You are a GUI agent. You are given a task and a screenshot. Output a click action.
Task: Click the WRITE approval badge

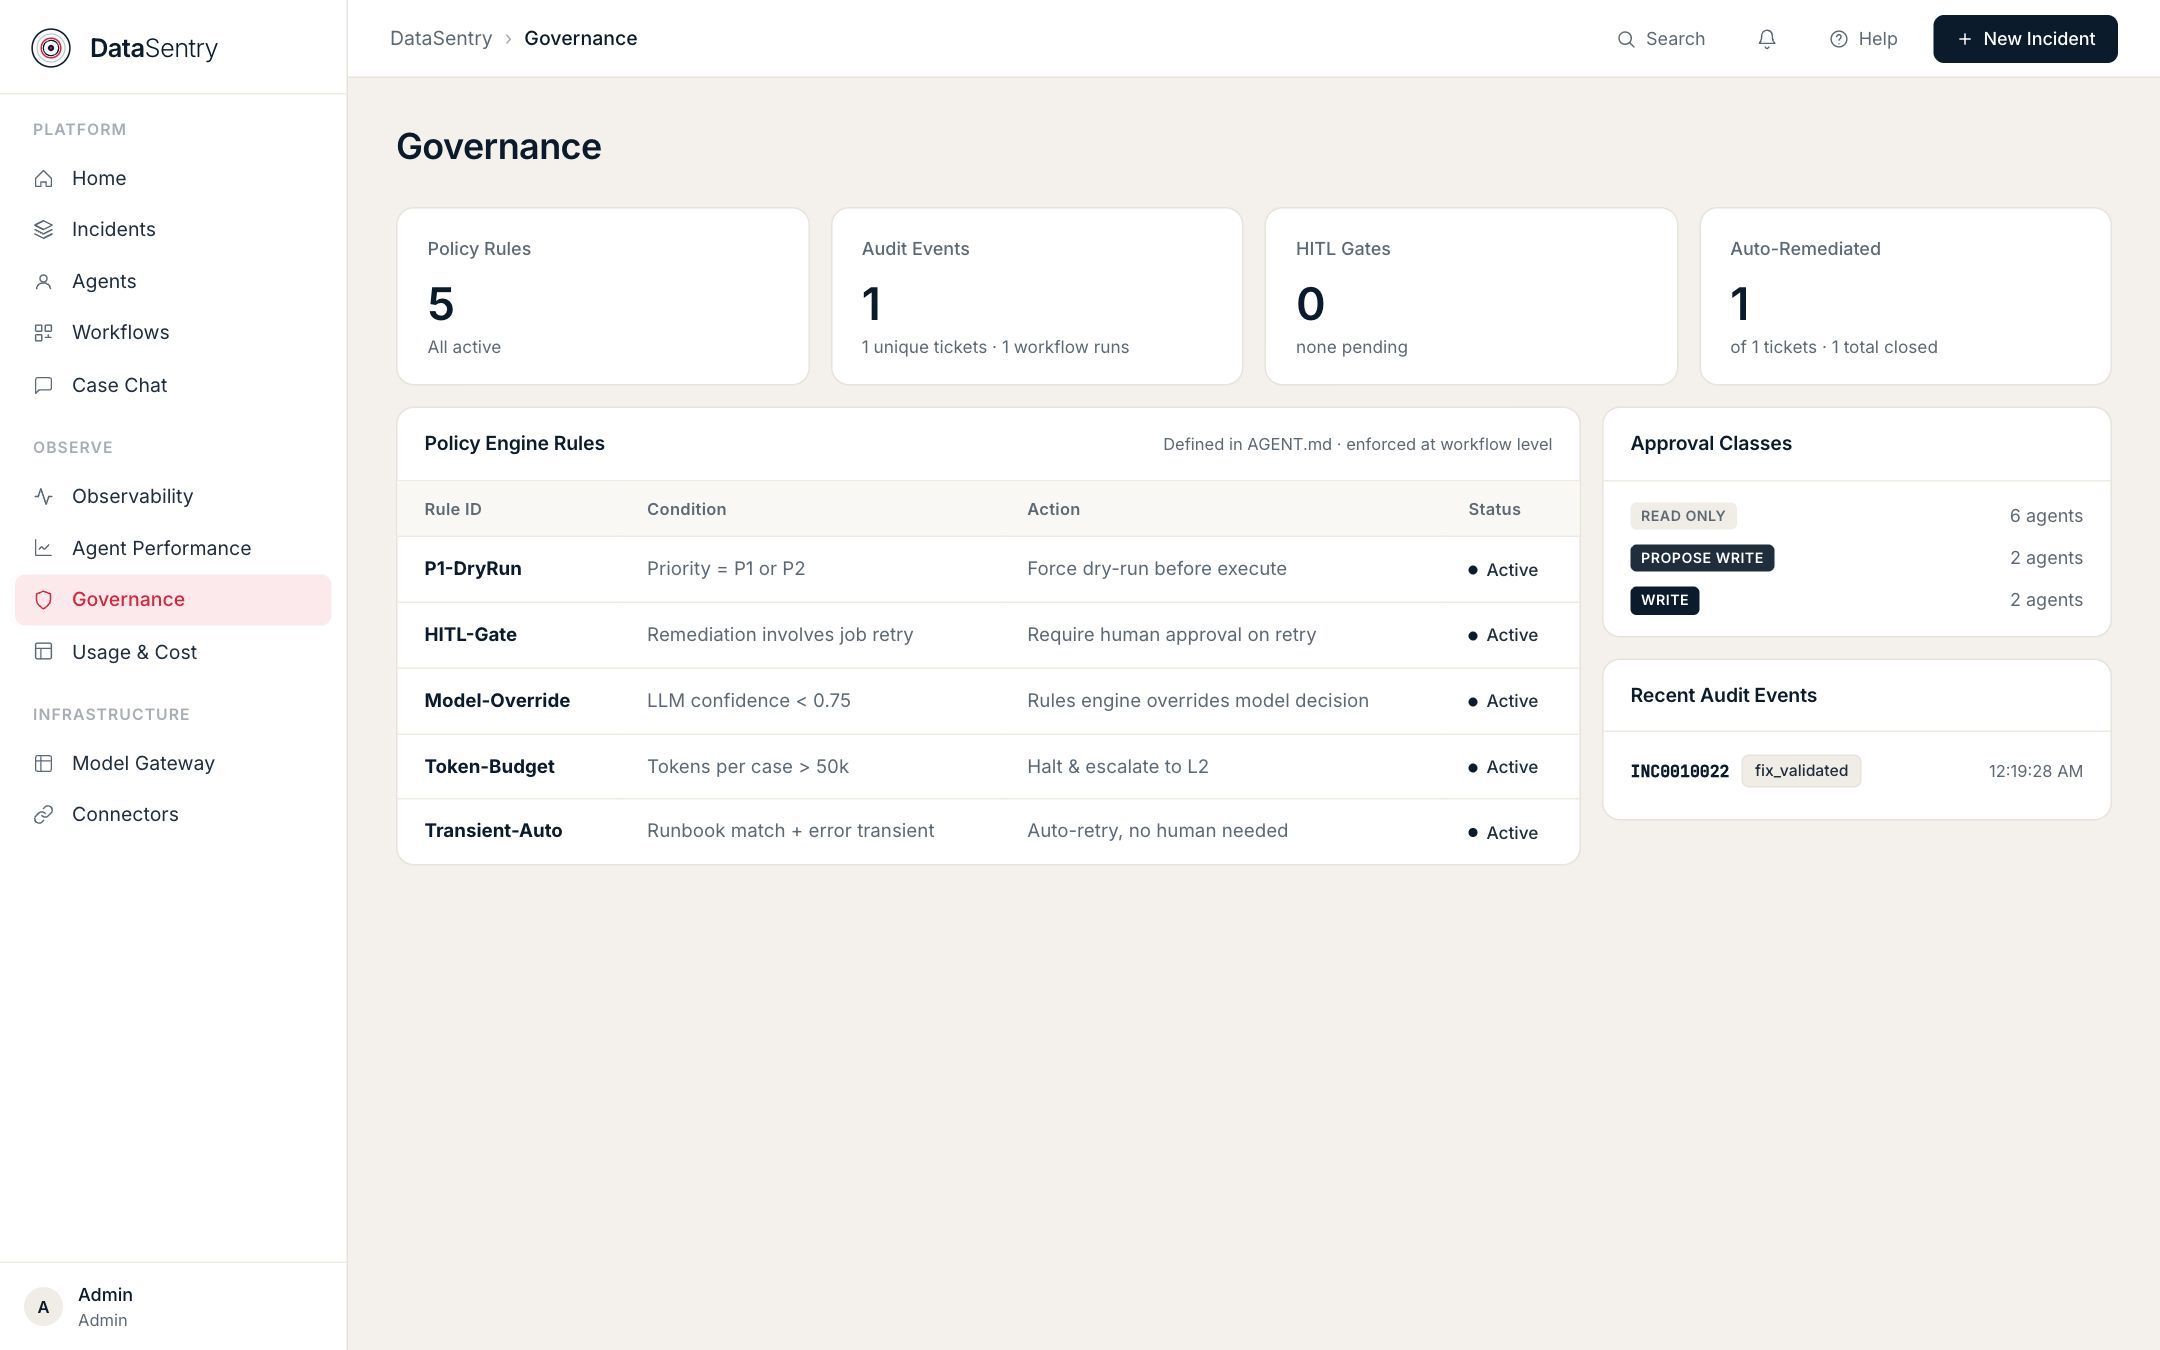[1664, 600]
